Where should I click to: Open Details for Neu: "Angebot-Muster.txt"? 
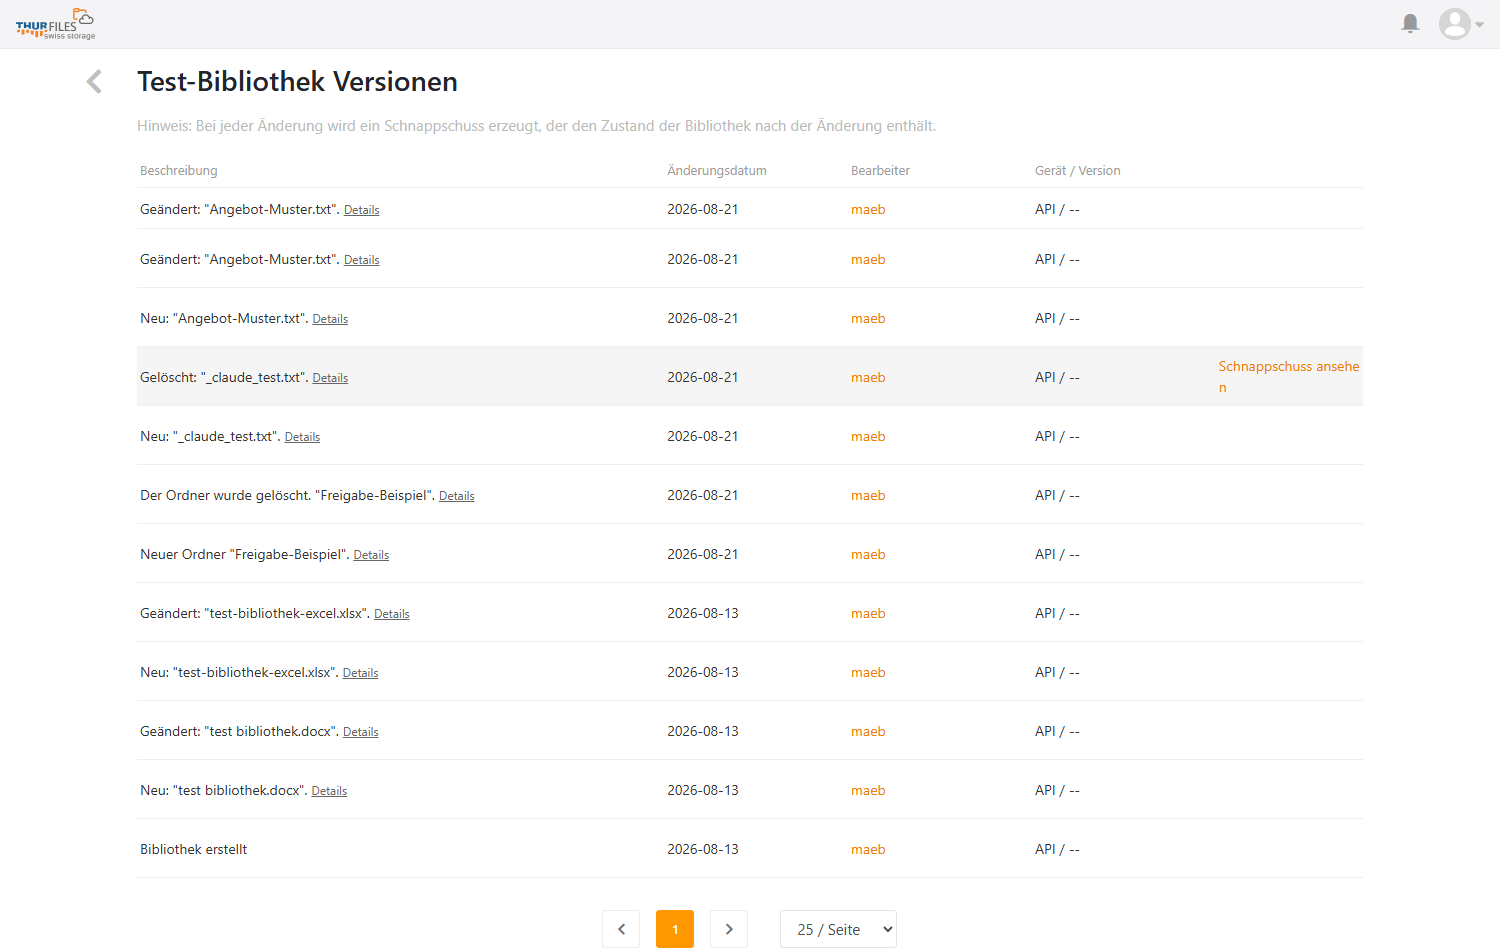[330, 319]
